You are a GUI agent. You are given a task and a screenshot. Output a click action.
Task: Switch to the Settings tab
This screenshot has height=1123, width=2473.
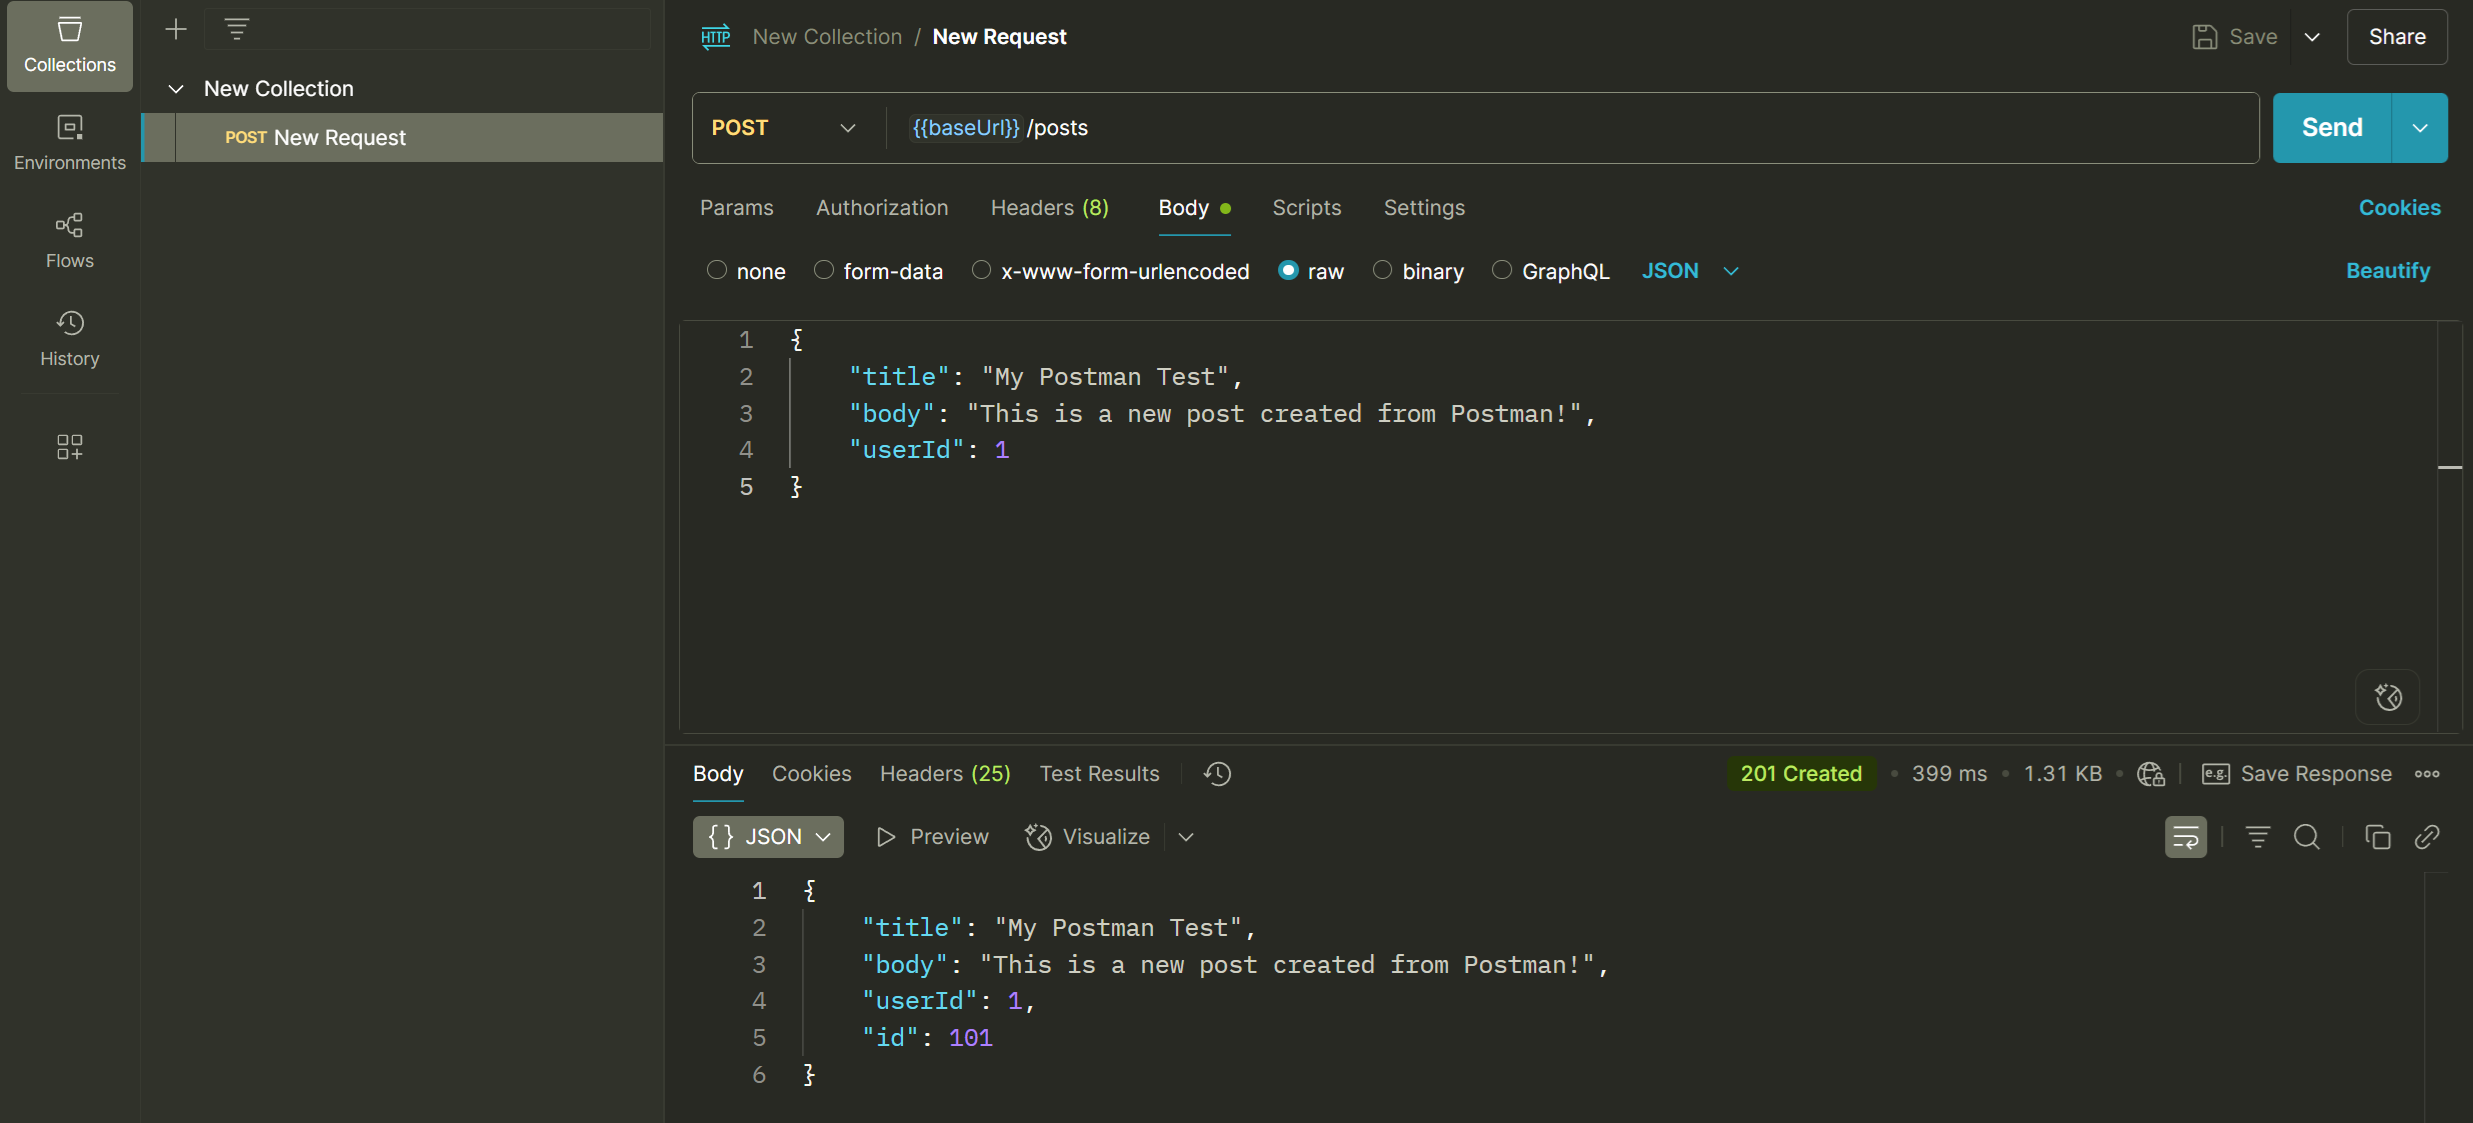[1424, 208]
